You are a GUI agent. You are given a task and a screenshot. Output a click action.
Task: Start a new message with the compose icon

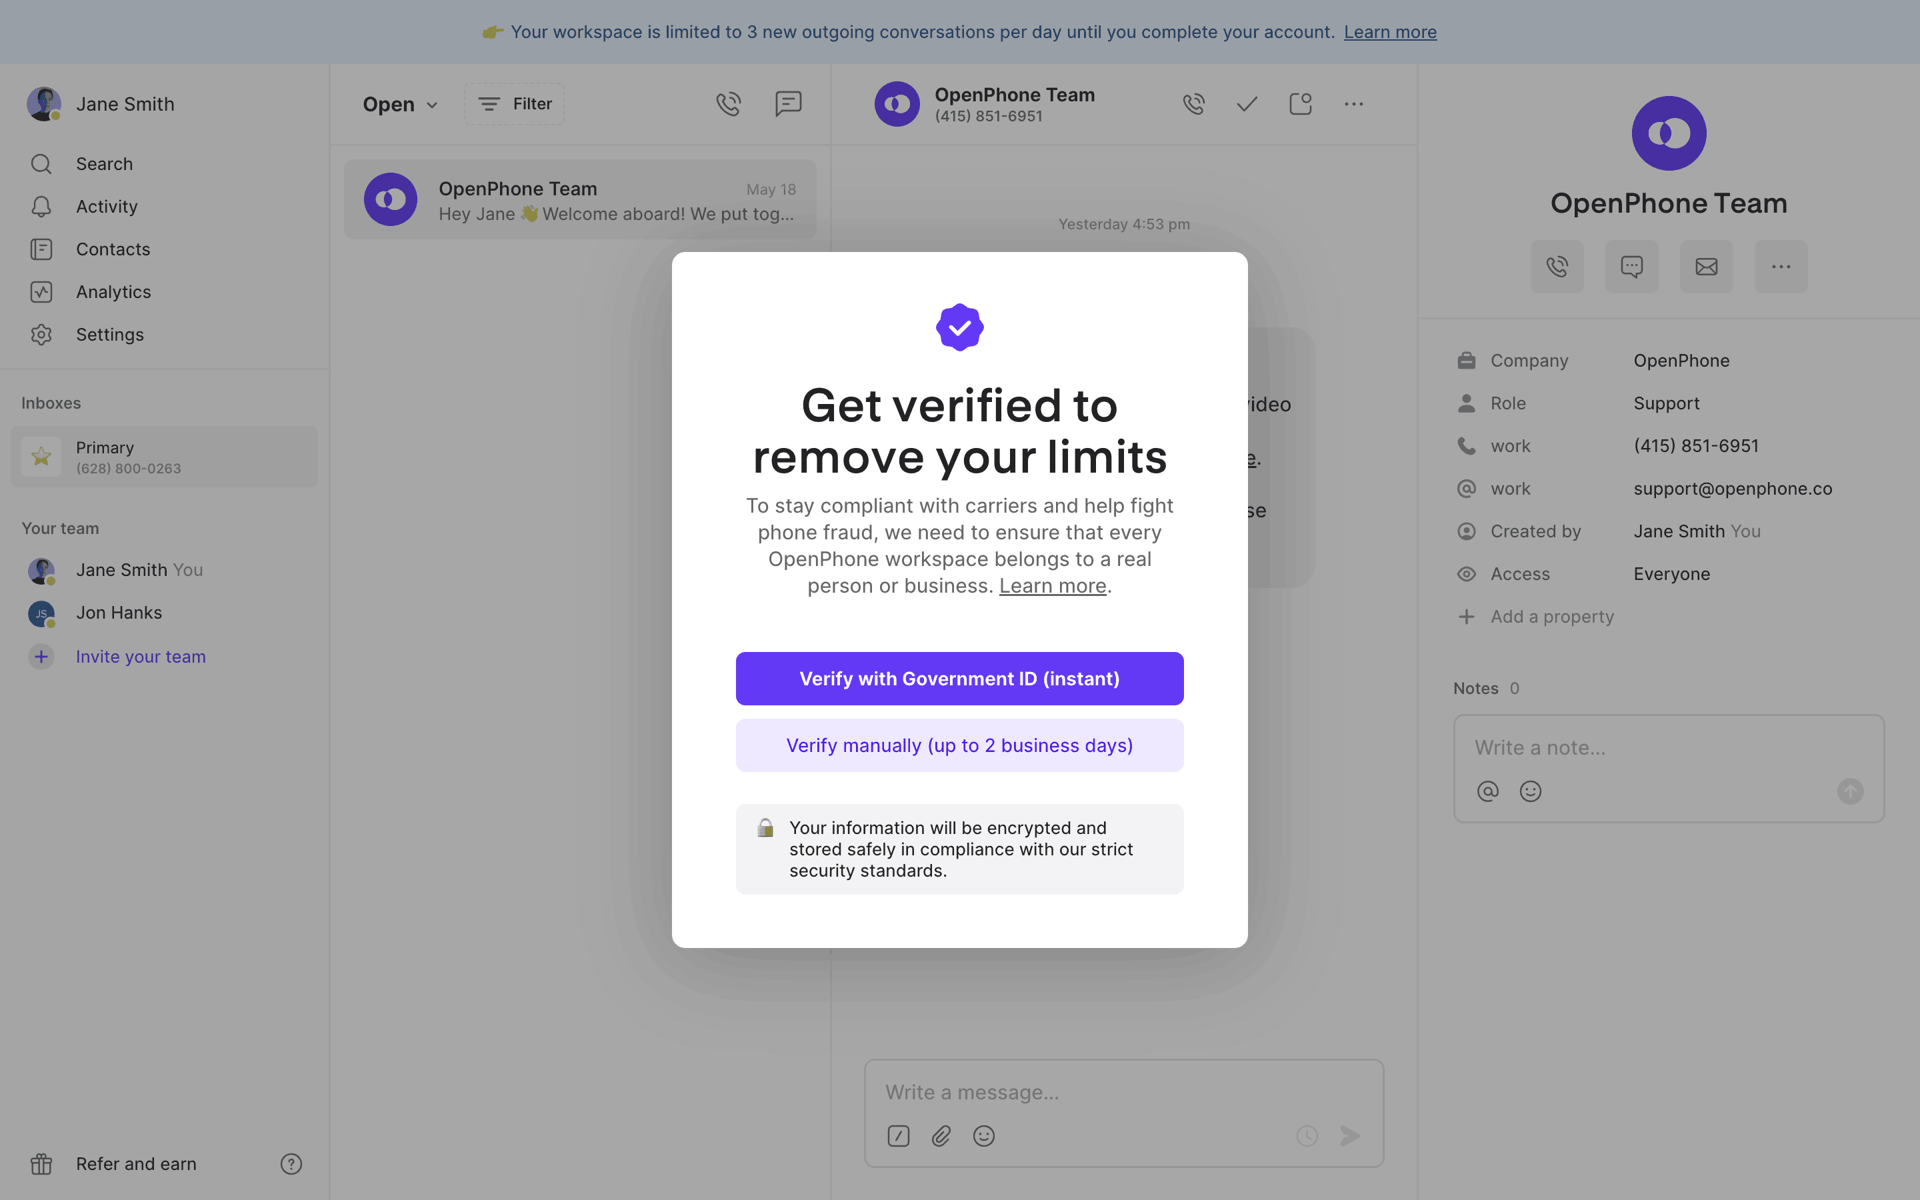click(788, 104)
